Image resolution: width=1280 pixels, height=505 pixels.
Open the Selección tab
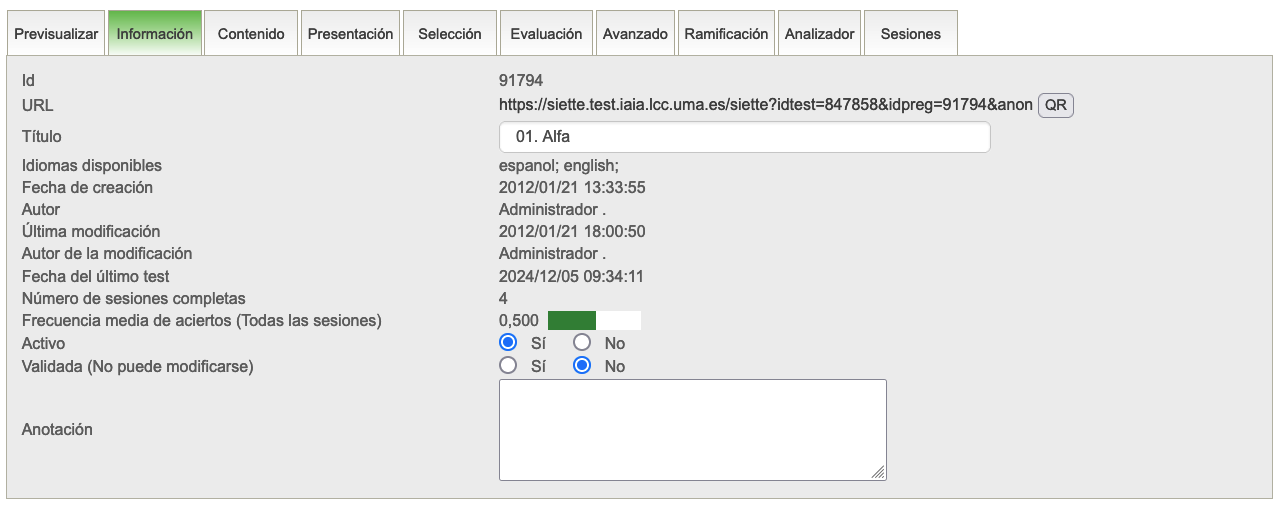coord(449,34)
